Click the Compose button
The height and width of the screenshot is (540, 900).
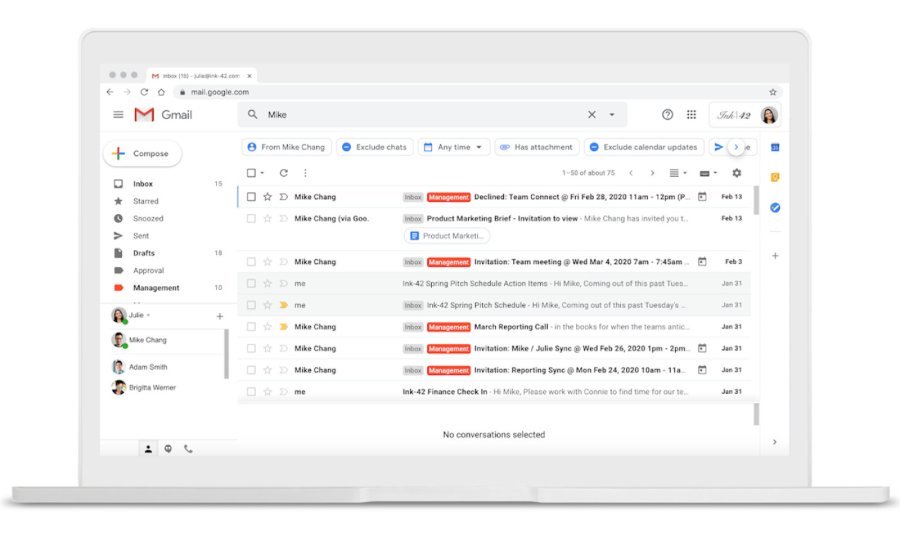[x=143, y=154]
